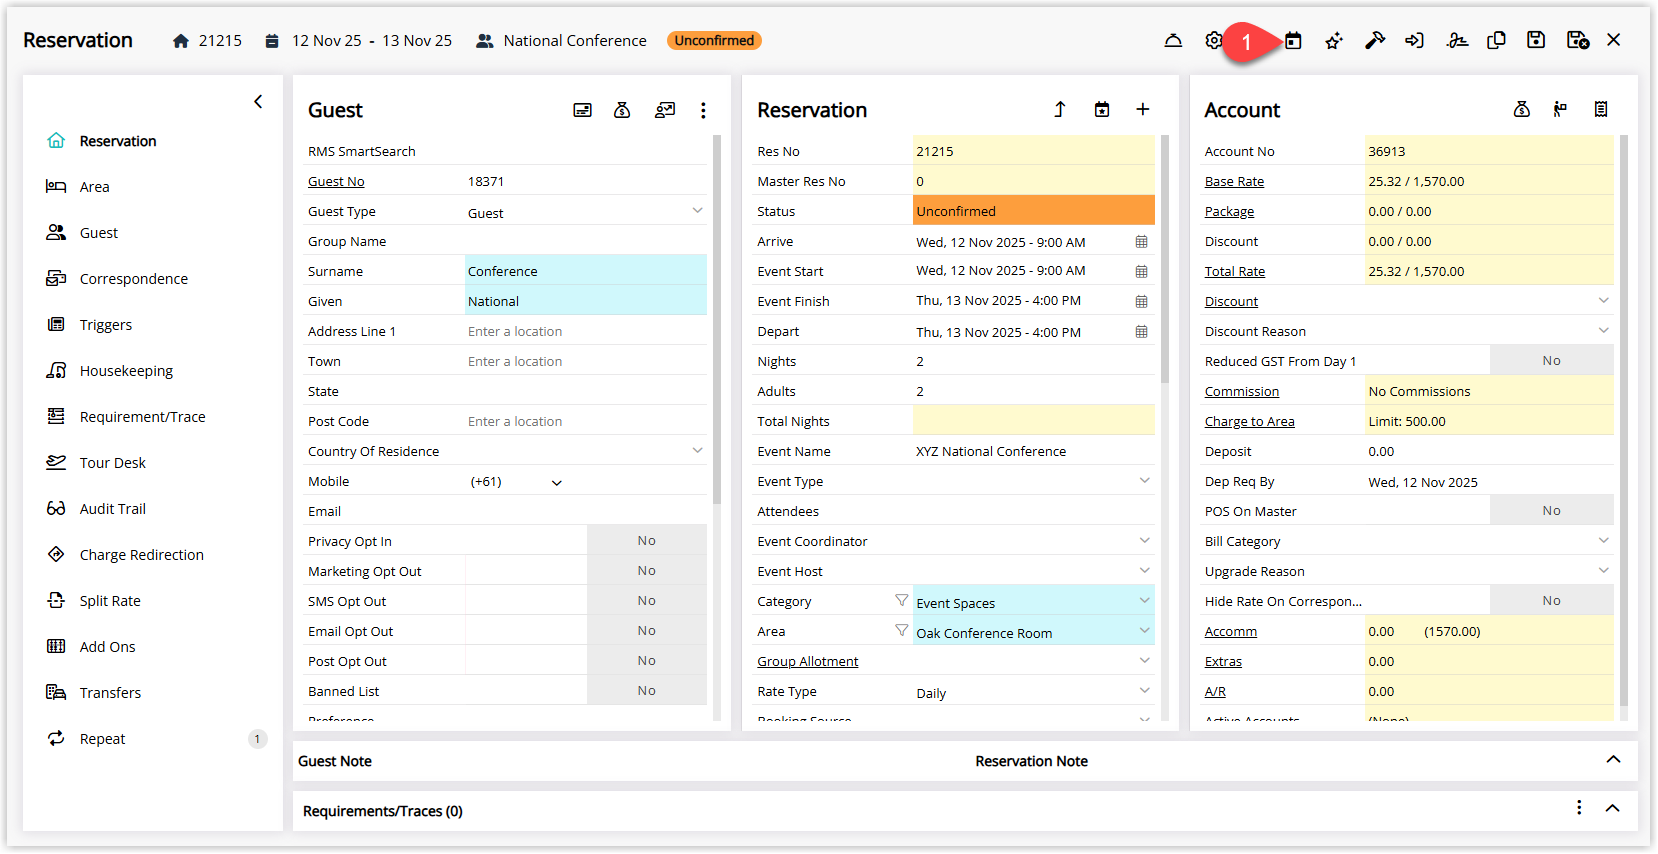Open three-dot menu in Requirements/Traces bar

pos(1579,808)
